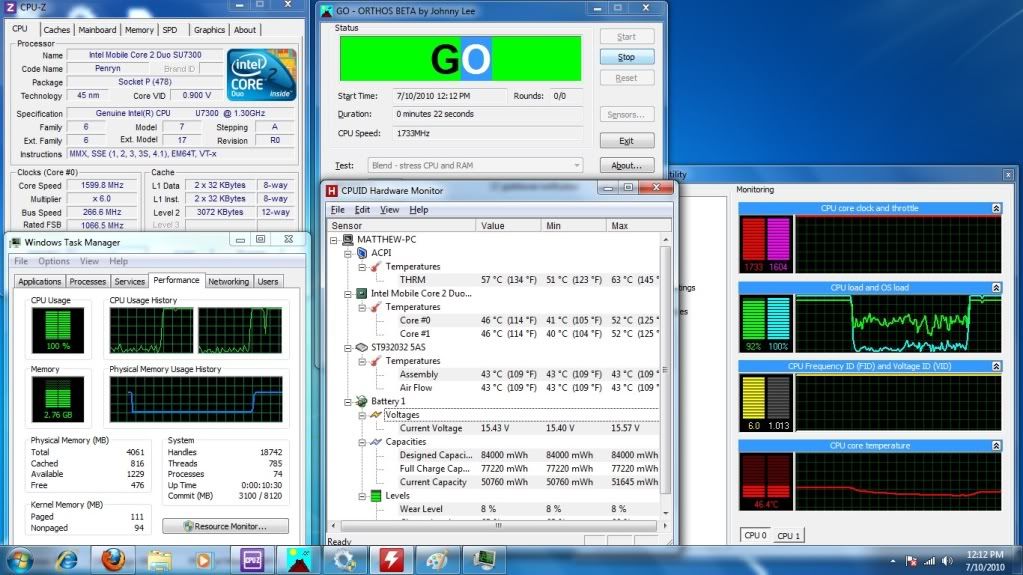Click the Capacities icon in tree
The width and height of the screenshot is (1023, 575).
376,442
